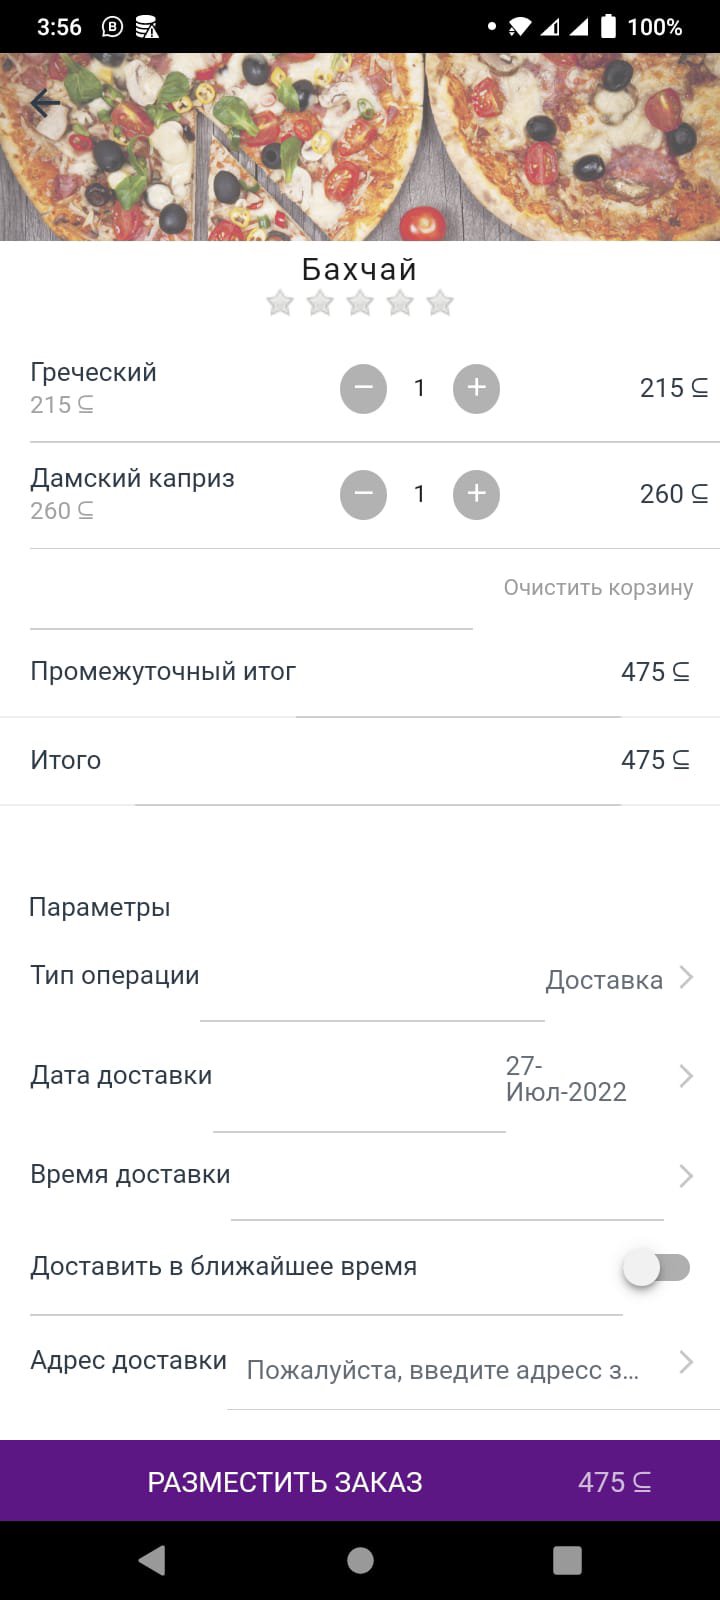Click Очистить корзину link
The width and height of the screenshot is (720, 1600).
[x=598, y=587]
